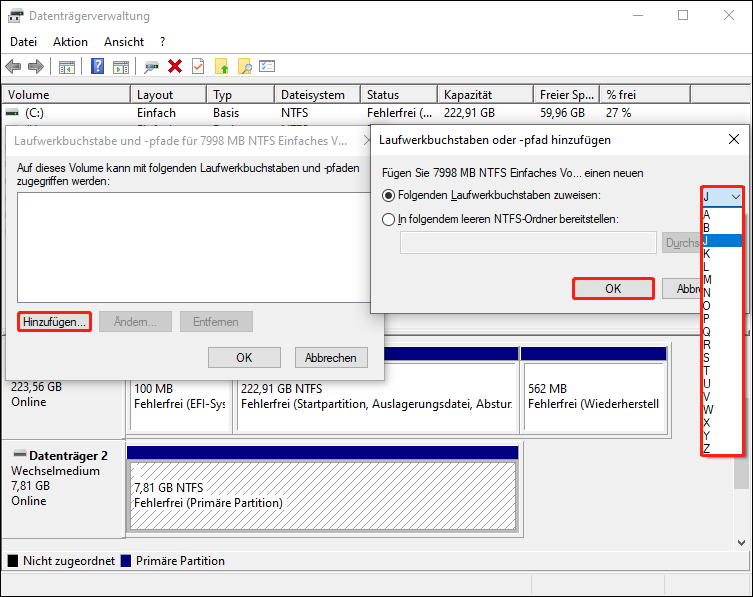Click the scrollbar down arrow in disk pane
This screenshot has width=753, height=597.
pyautogui.click(x=741, y=543)
